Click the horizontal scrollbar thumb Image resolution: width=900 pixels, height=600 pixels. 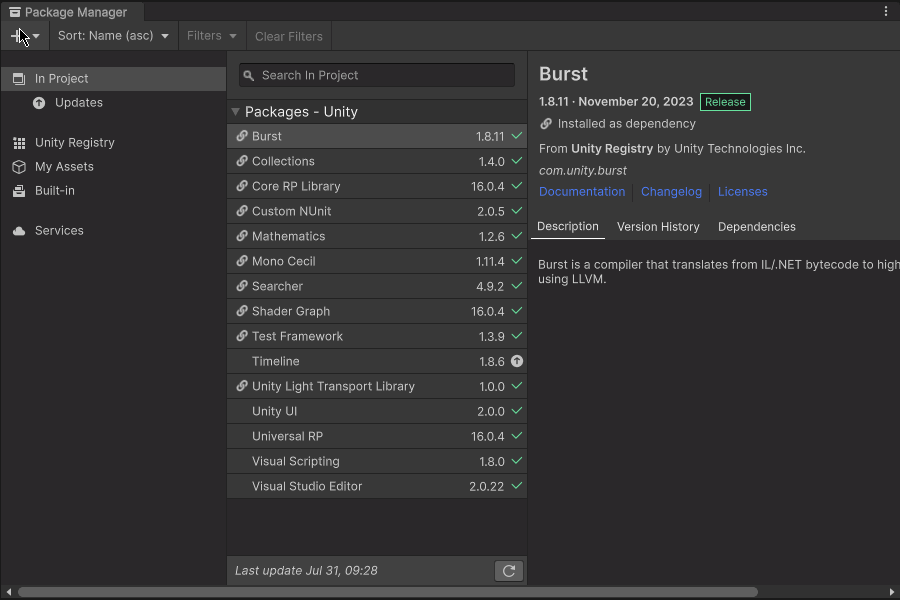(x=388, y=591)
